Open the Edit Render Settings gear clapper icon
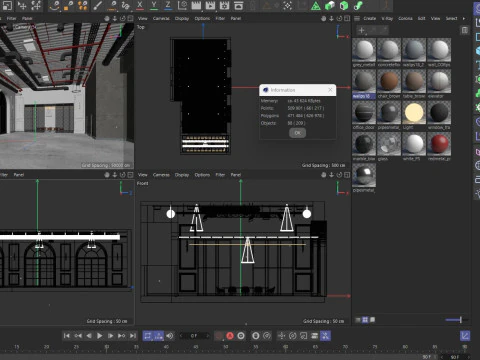The image size is (480, 360). tap(224, 5)
